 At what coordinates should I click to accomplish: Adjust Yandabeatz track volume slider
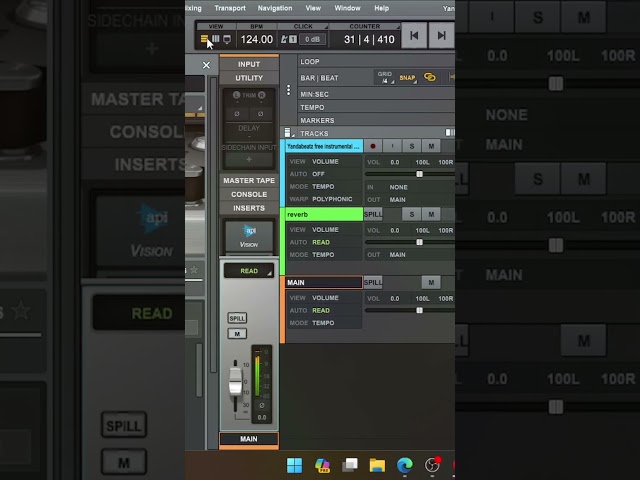(x=419, y=174)
